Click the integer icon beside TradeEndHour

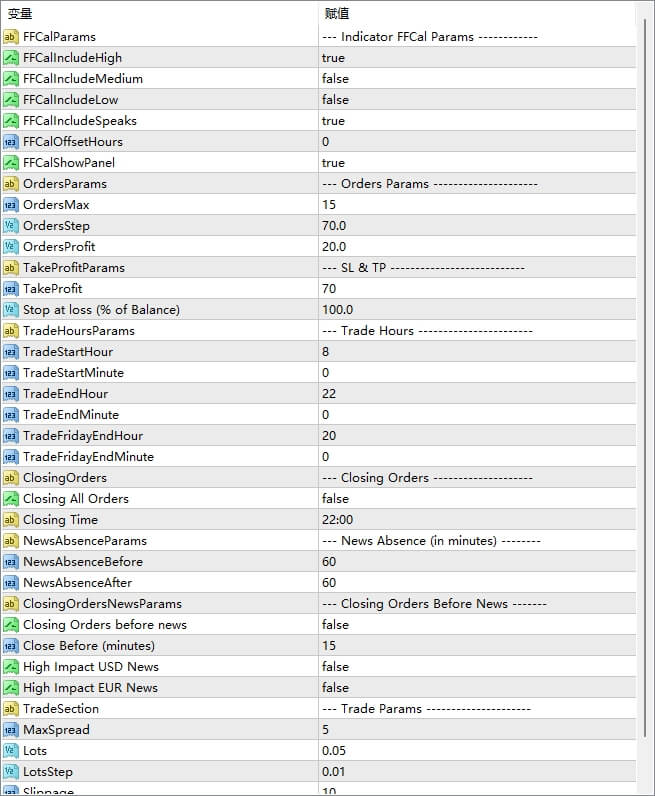[x=10, y=394]
